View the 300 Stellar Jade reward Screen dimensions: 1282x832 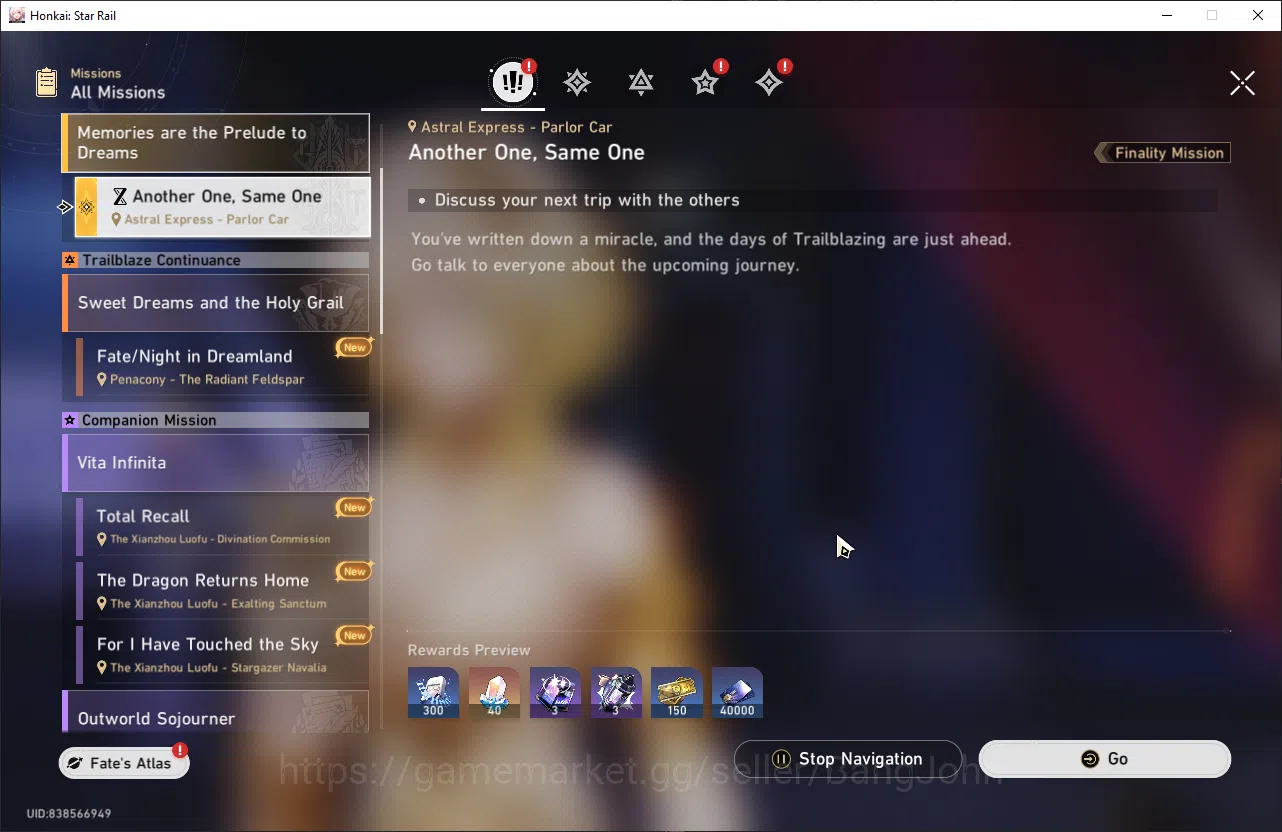point(433,693)
